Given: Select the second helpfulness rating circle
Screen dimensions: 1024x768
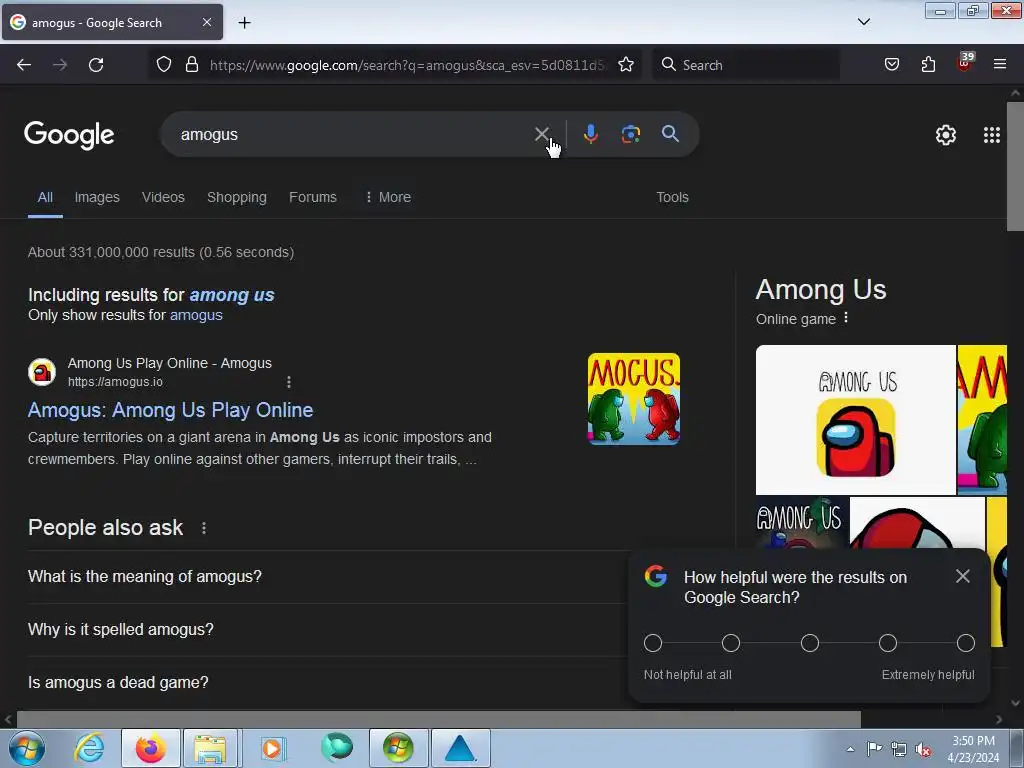Looking at the screenshot, I should [731, 643].
